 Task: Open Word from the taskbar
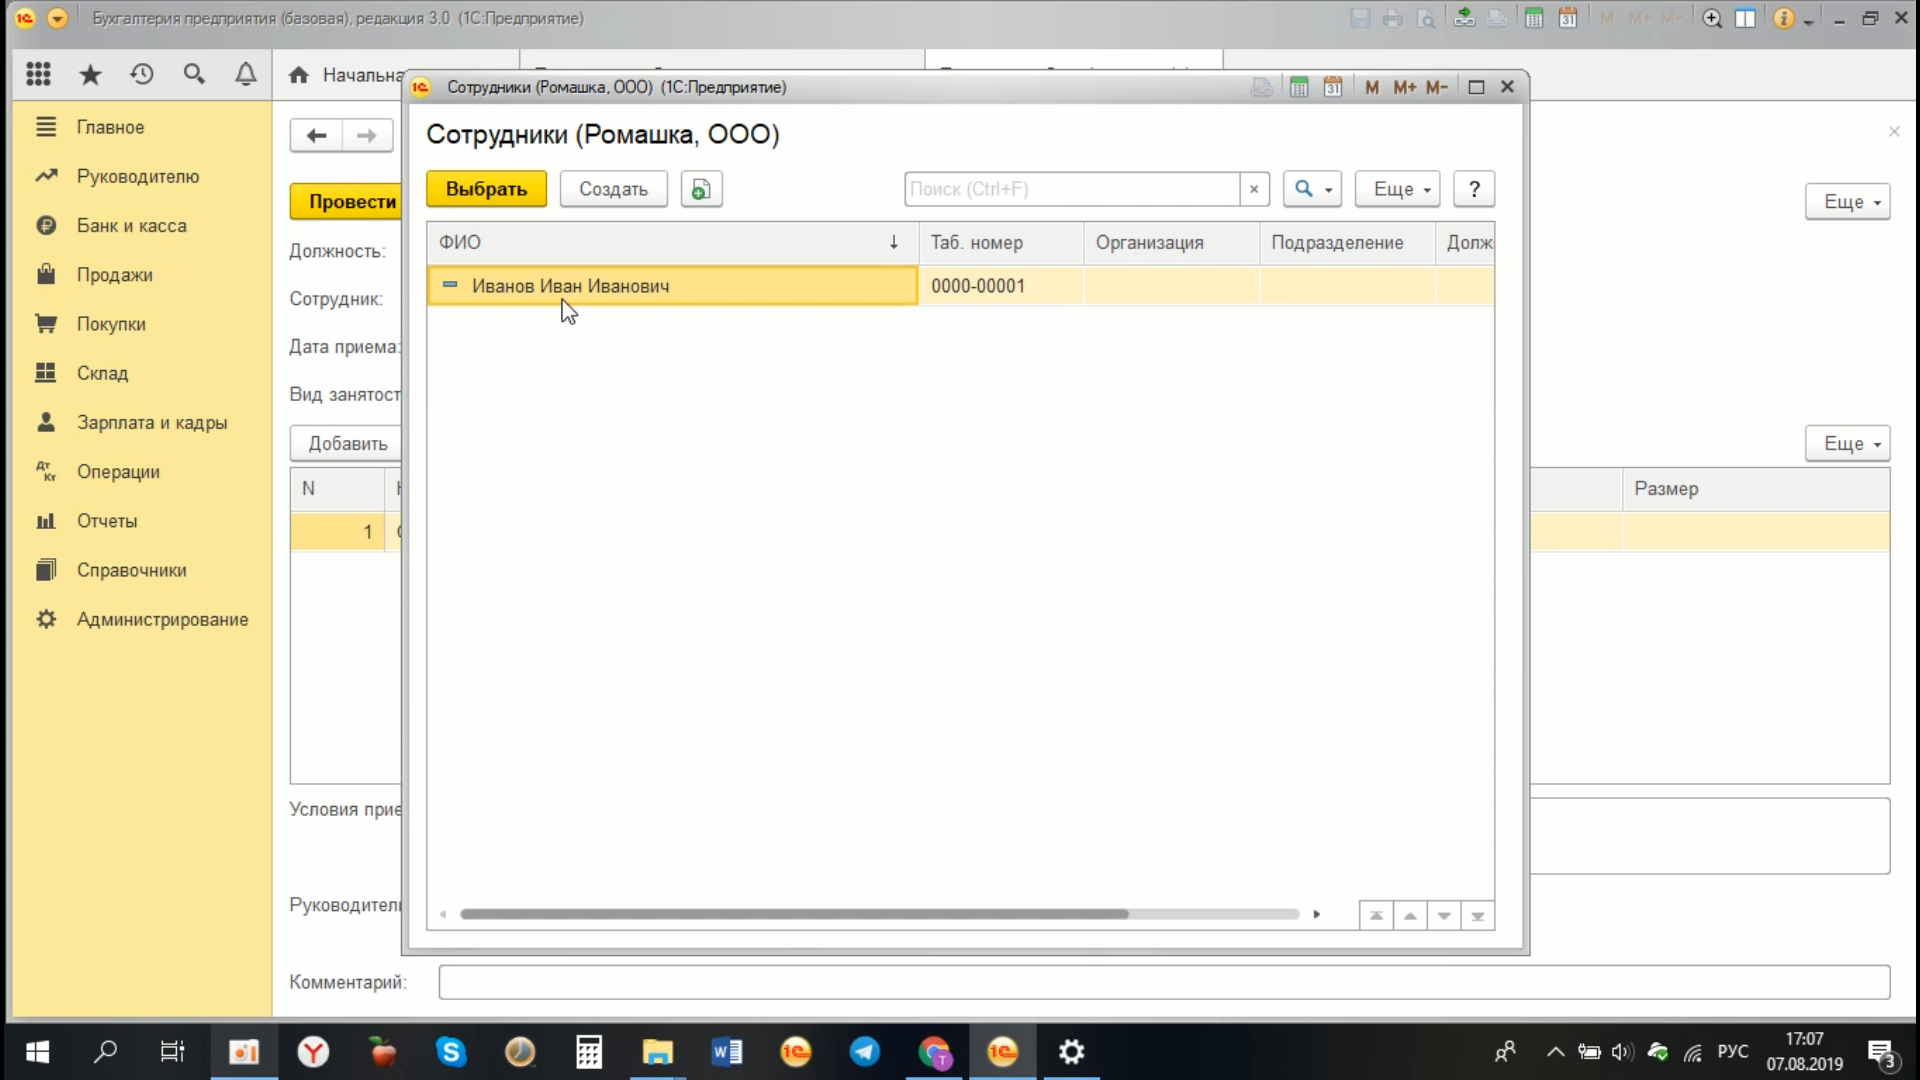727,1051
